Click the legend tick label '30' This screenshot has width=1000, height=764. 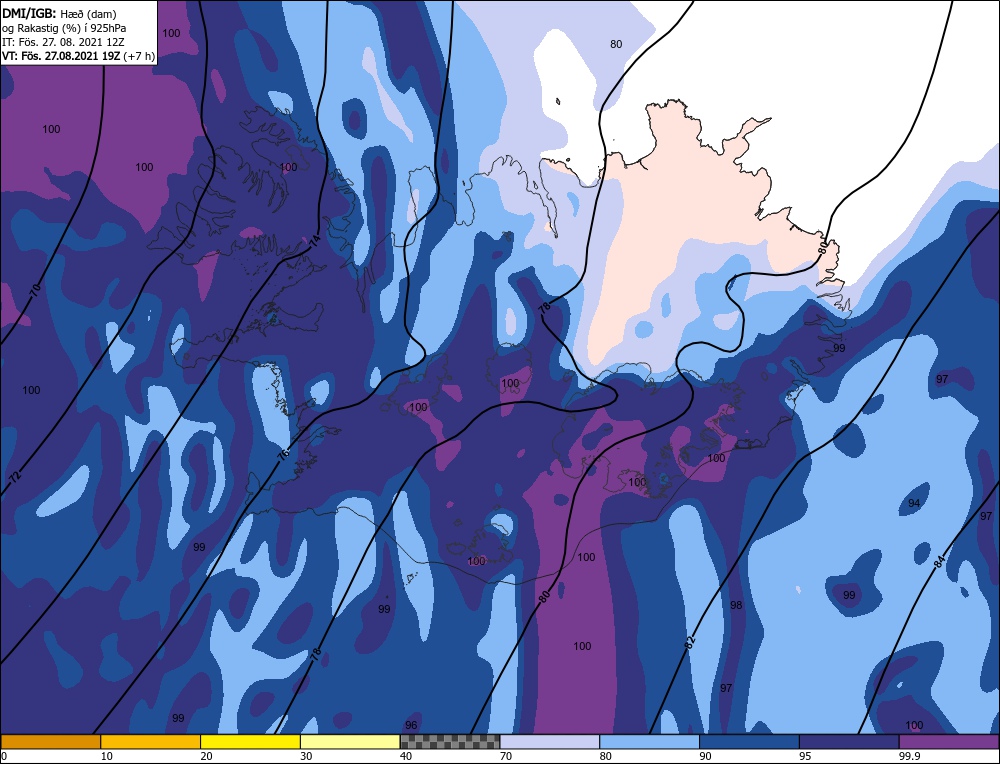click(x=307, y=756)
